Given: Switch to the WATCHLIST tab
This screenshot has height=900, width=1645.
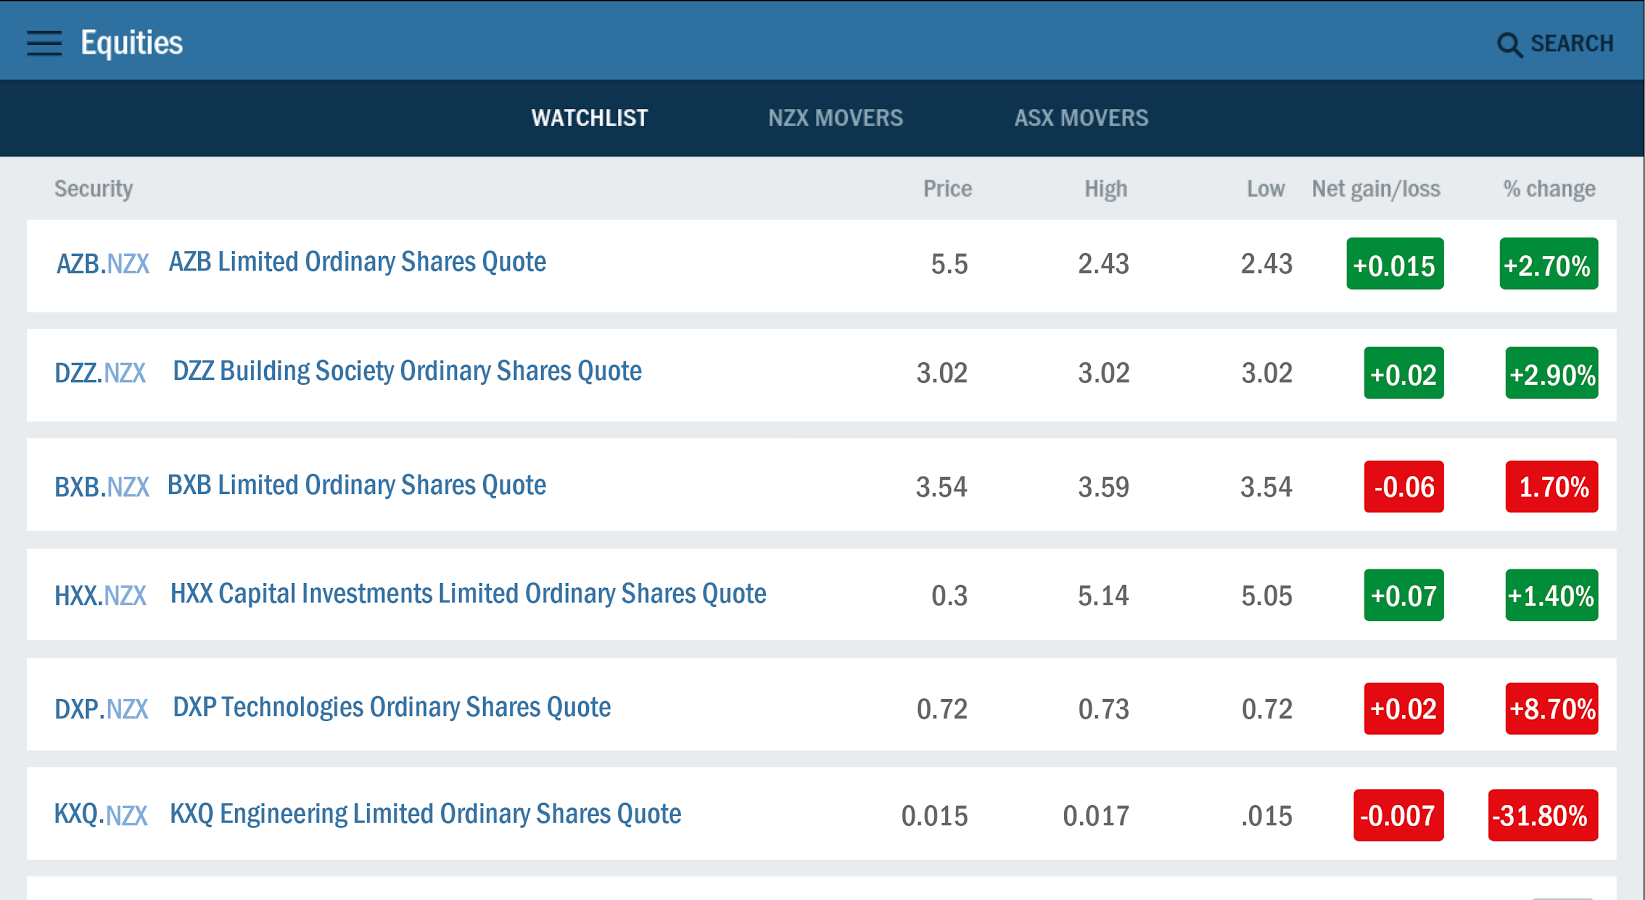Looking at the screenshot, I should pos(589,118).
